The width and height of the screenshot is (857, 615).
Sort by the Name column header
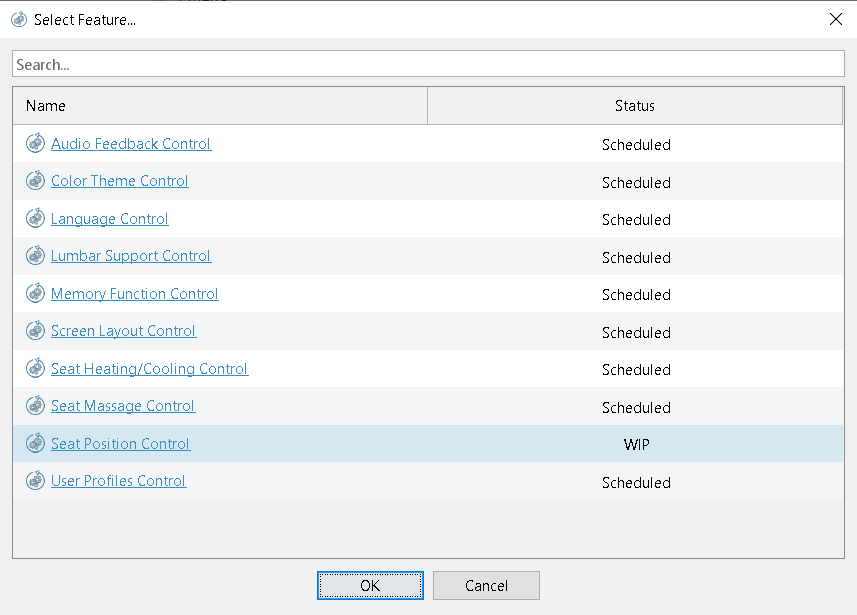[x=220, y=106]
